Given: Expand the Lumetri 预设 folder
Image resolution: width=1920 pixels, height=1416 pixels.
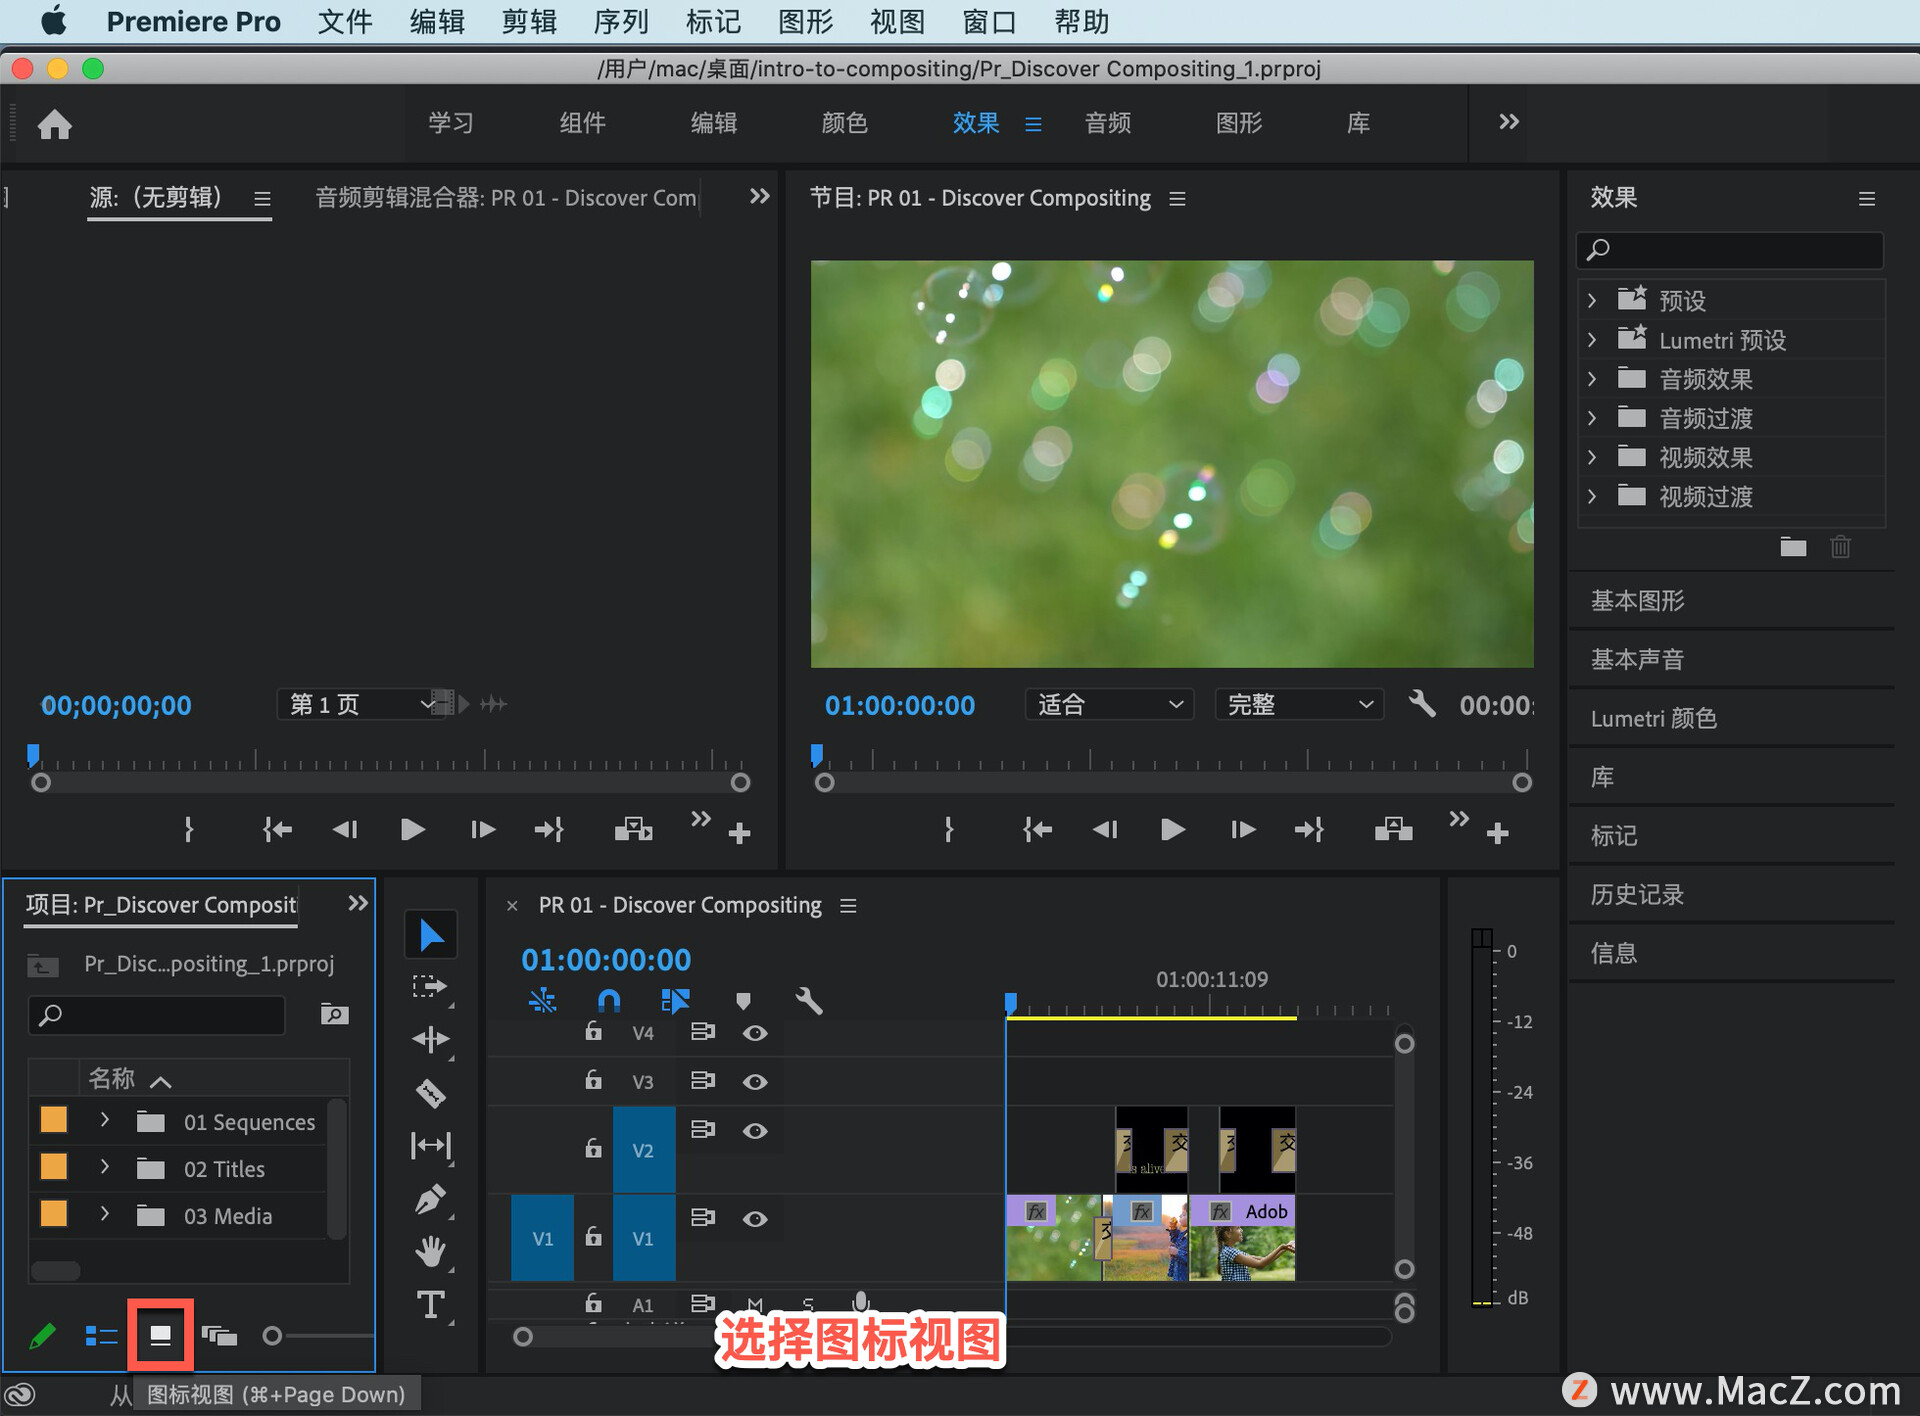Looking at the screenshot, I should [x=1592, y=340].
